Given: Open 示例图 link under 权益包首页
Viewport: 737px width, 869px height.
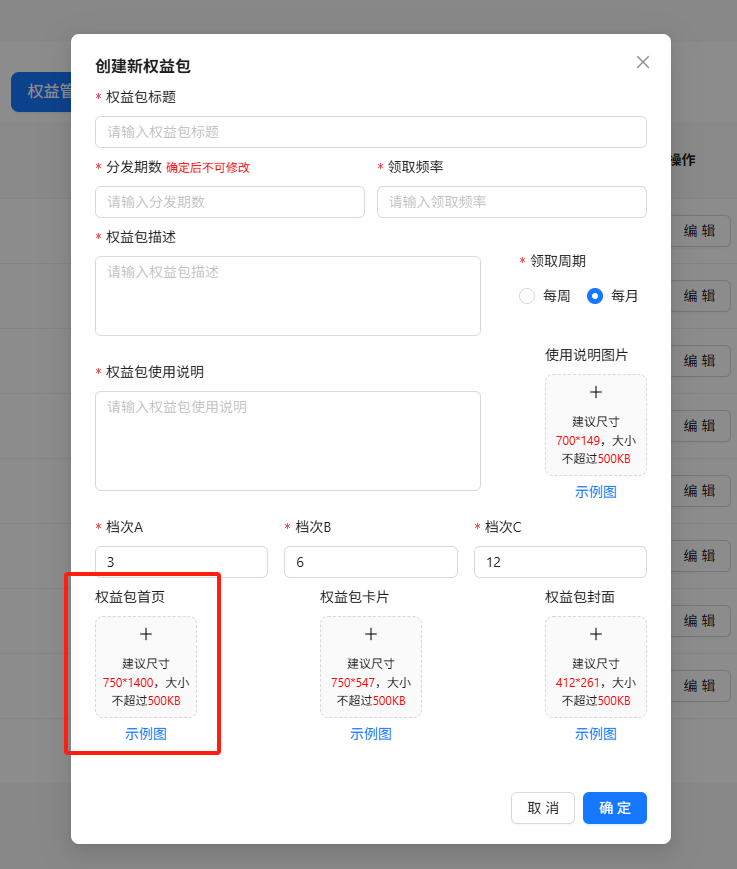Looking at the screenshot, I should [146, 734].
